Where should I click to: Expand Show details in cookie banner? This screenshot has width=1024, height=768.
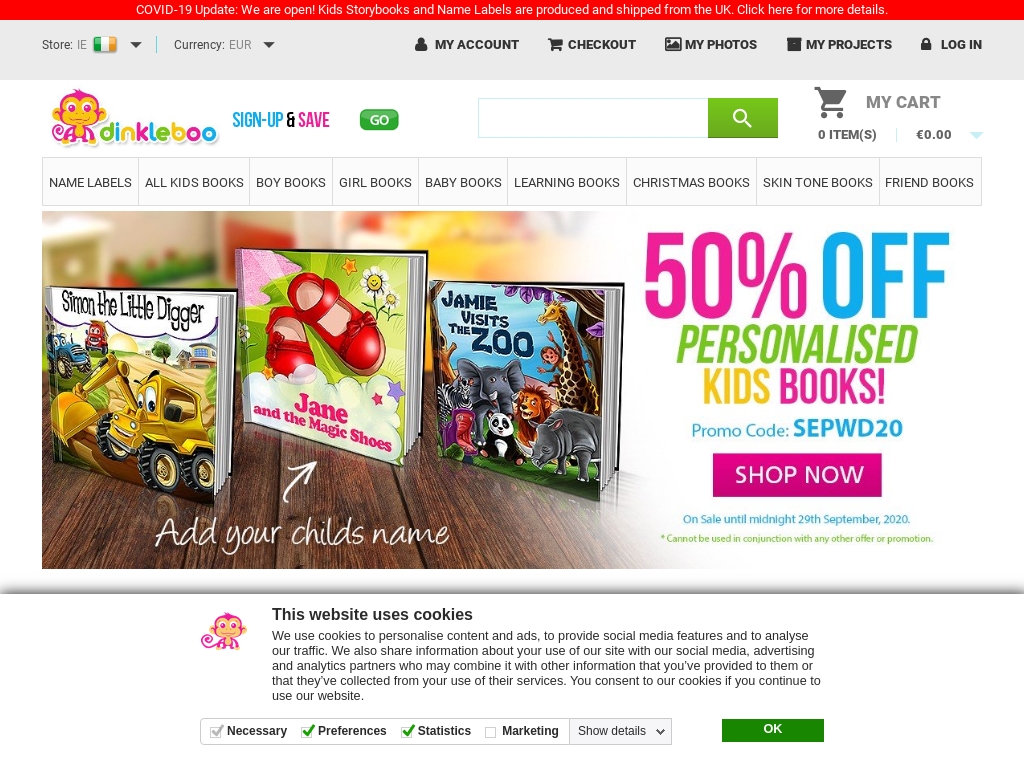click(620, 731)
